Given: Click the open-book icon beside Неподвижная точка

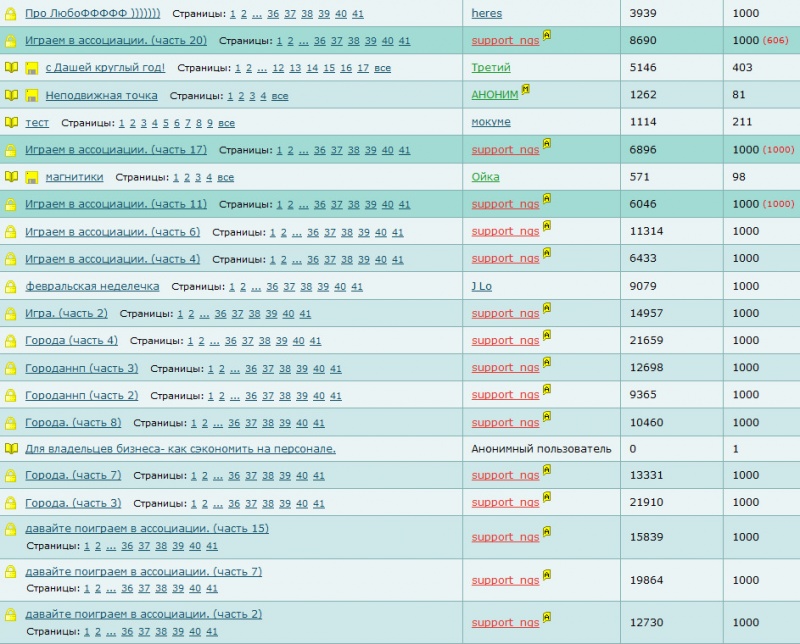Looking at the screenshot, I should (x=11, y=95).
